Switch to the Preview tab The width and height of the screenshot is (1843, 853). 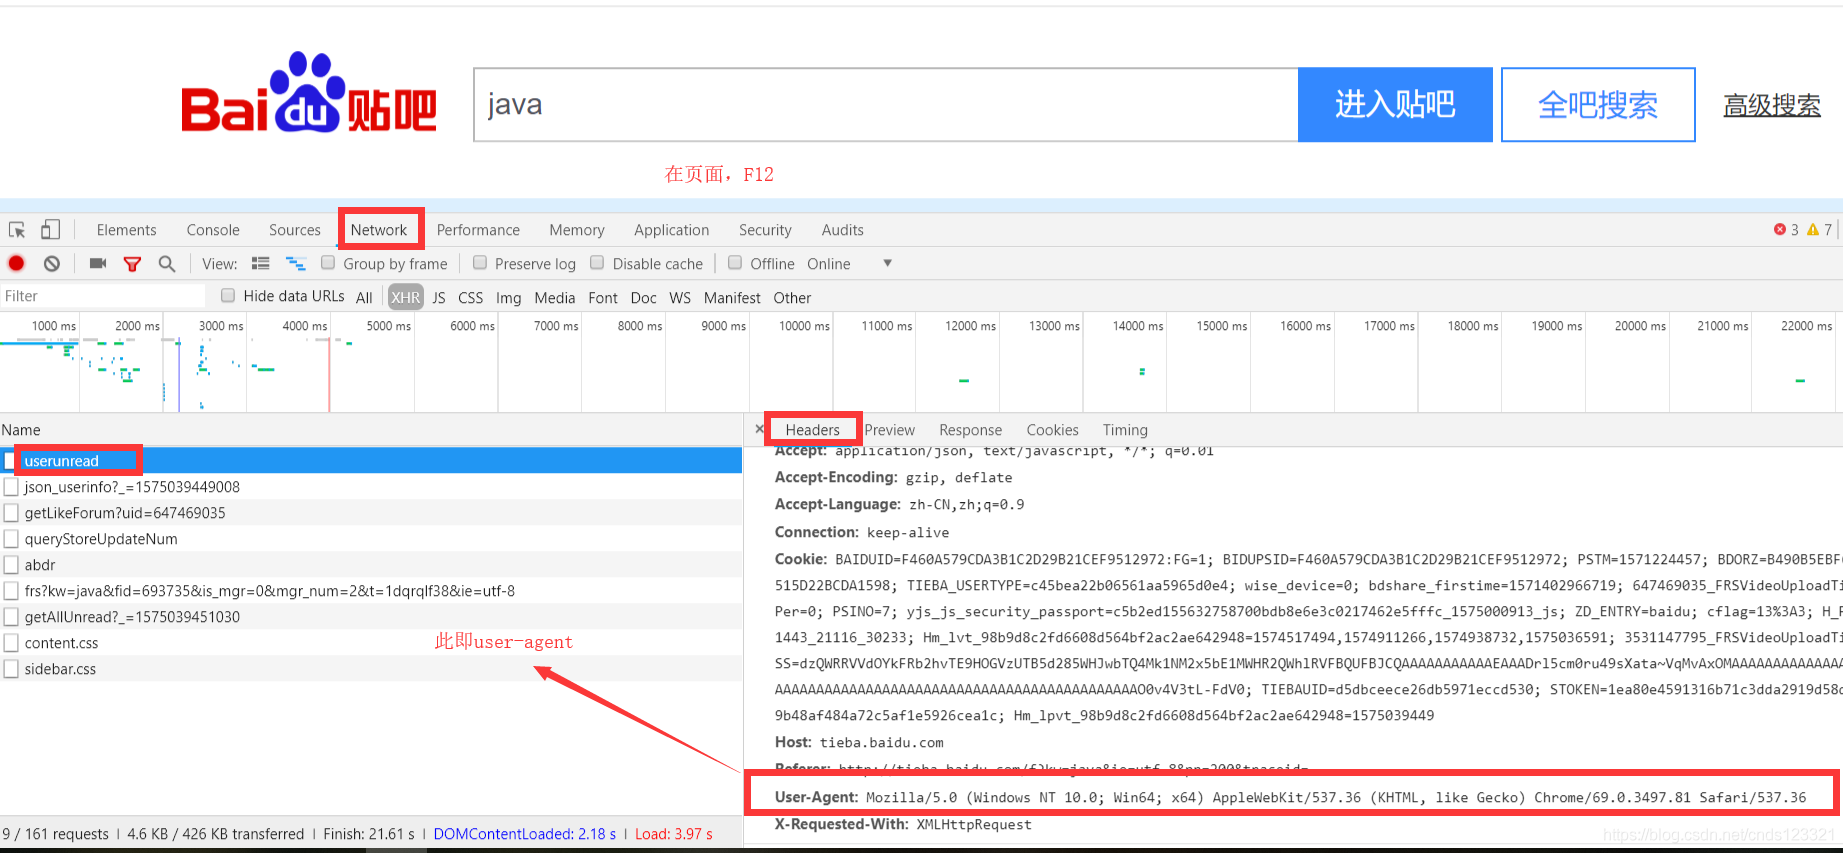[890, 430]
